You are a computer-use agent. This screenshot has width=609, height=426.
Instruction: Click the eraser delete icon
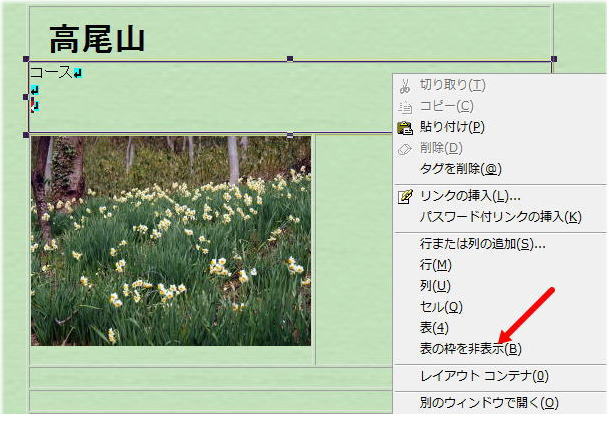405,149
